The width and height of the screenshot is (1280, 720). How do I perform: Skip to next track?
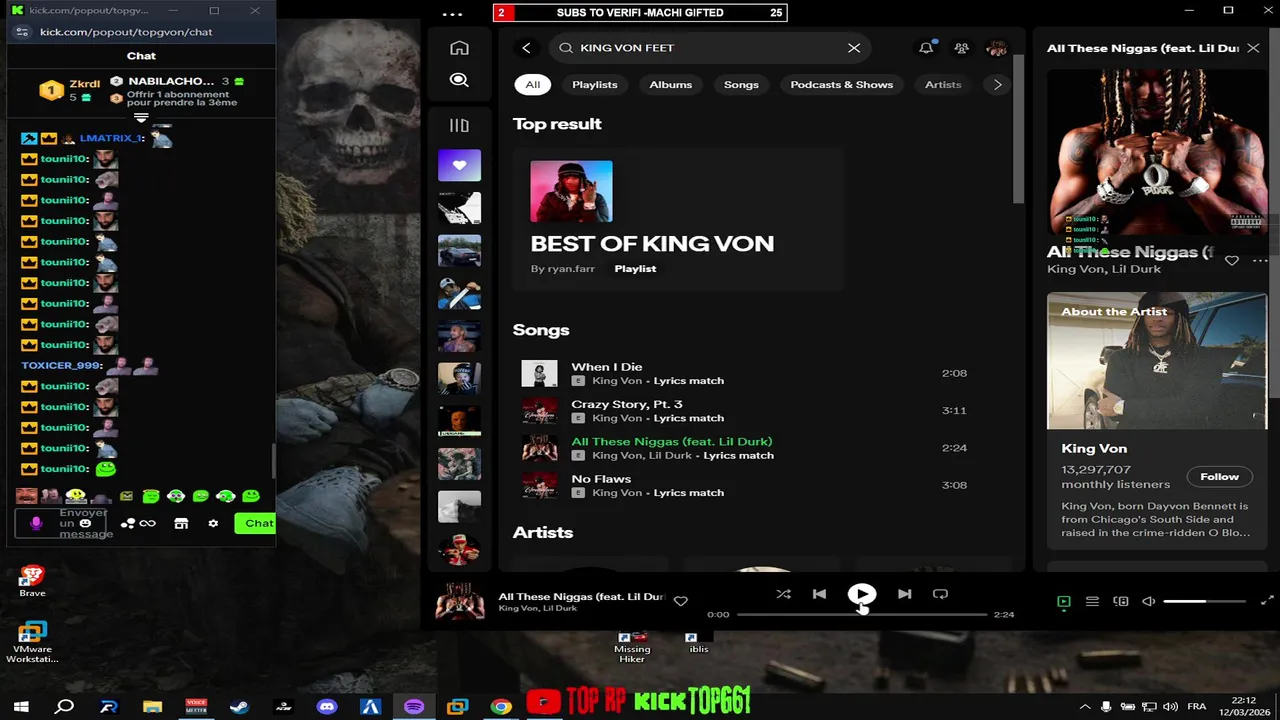click(x=904, y=594)
